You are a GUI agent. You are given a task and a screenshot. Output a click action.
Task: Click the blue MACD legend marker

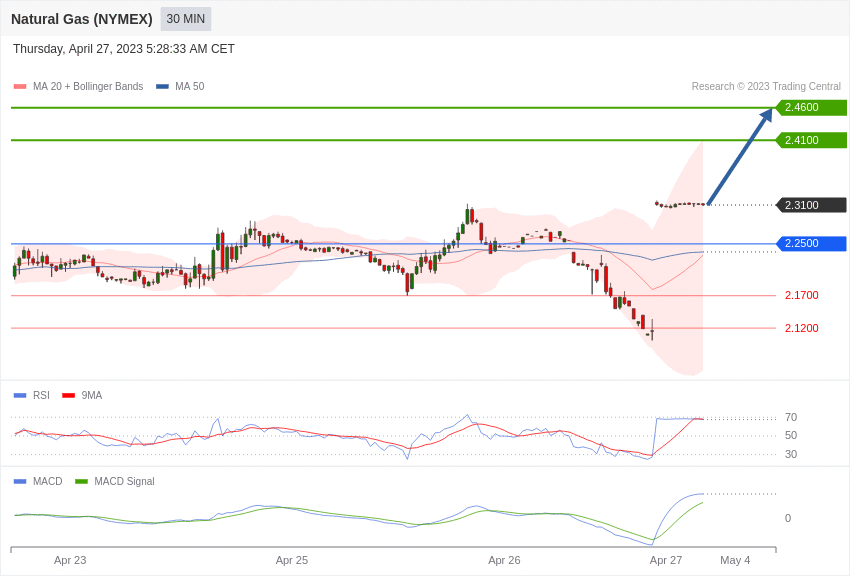pyautogui.click(x=20, y=482)
